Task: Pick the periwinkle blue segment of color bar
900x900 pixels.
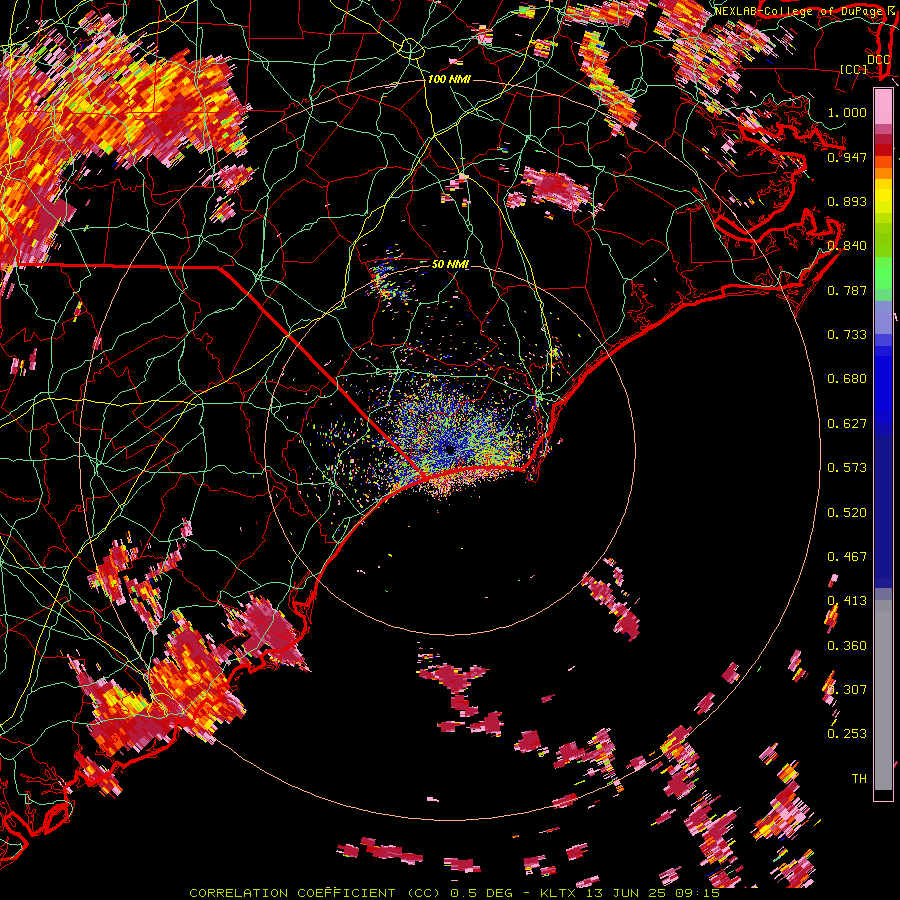Action: point(883,318)
